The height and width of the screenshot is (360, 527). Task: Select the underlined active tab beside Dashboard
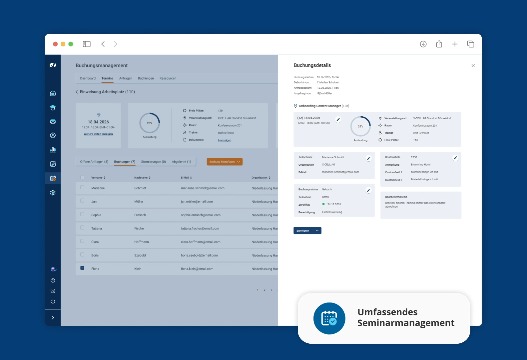[x=107, y=78]
